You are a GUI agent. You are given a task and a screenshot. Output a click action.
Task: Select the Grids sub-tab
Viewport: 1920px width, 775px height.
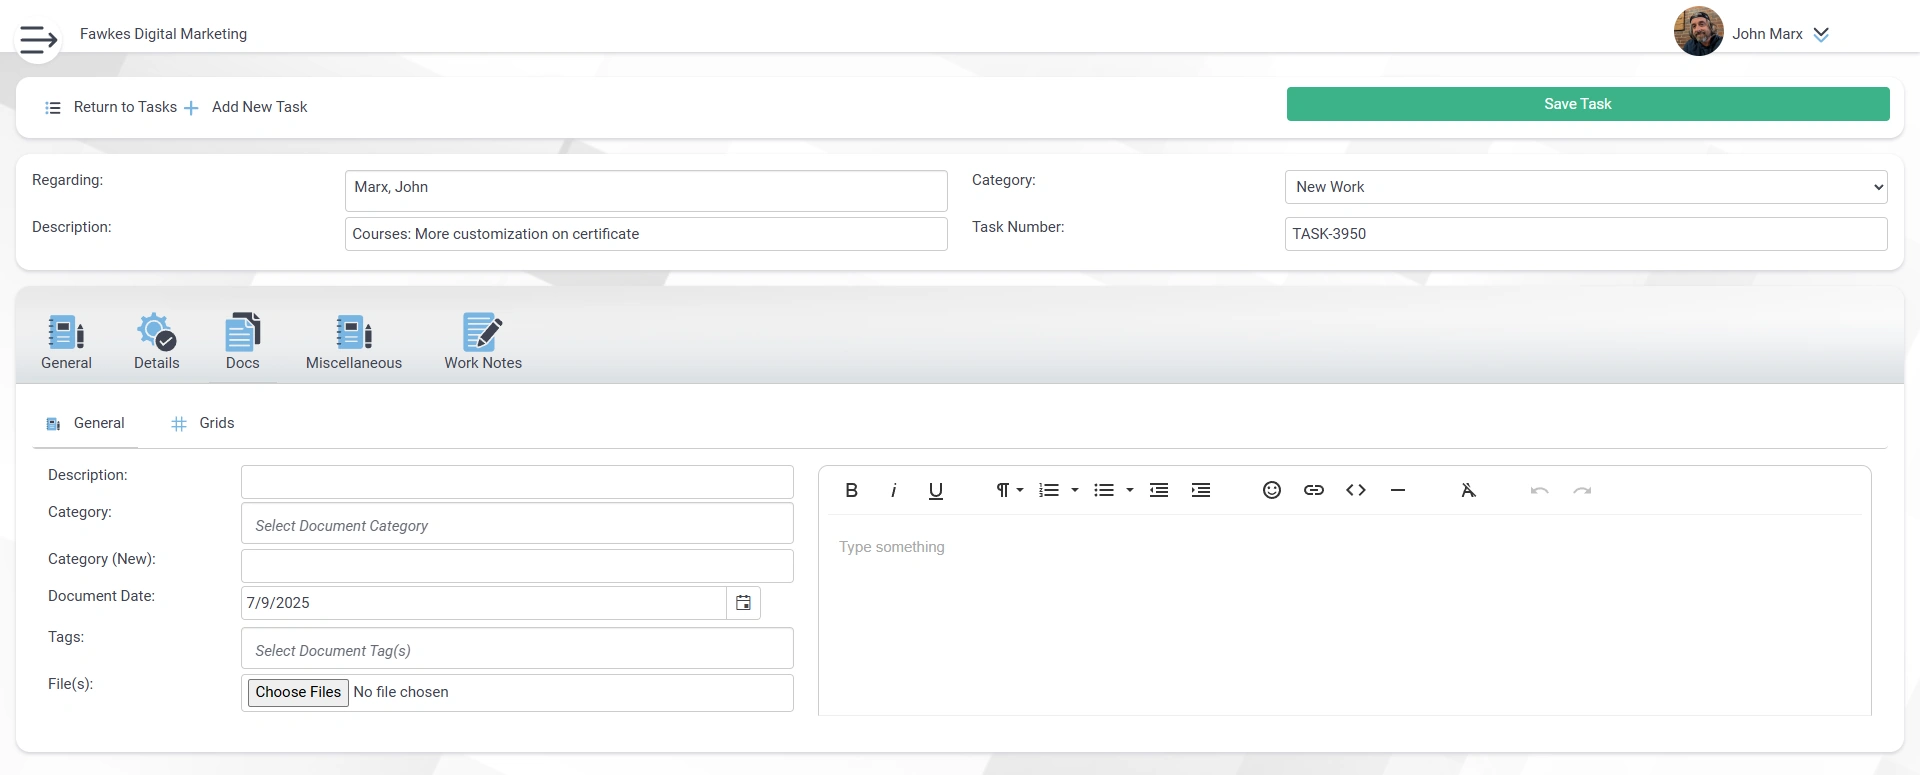coord(203,423)
